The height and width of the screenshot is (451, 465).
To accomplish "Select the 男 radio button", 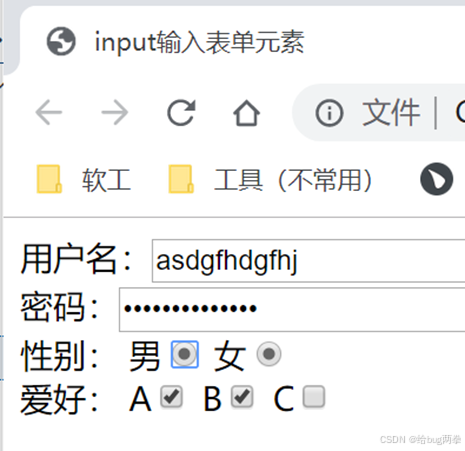I will 185,354.
